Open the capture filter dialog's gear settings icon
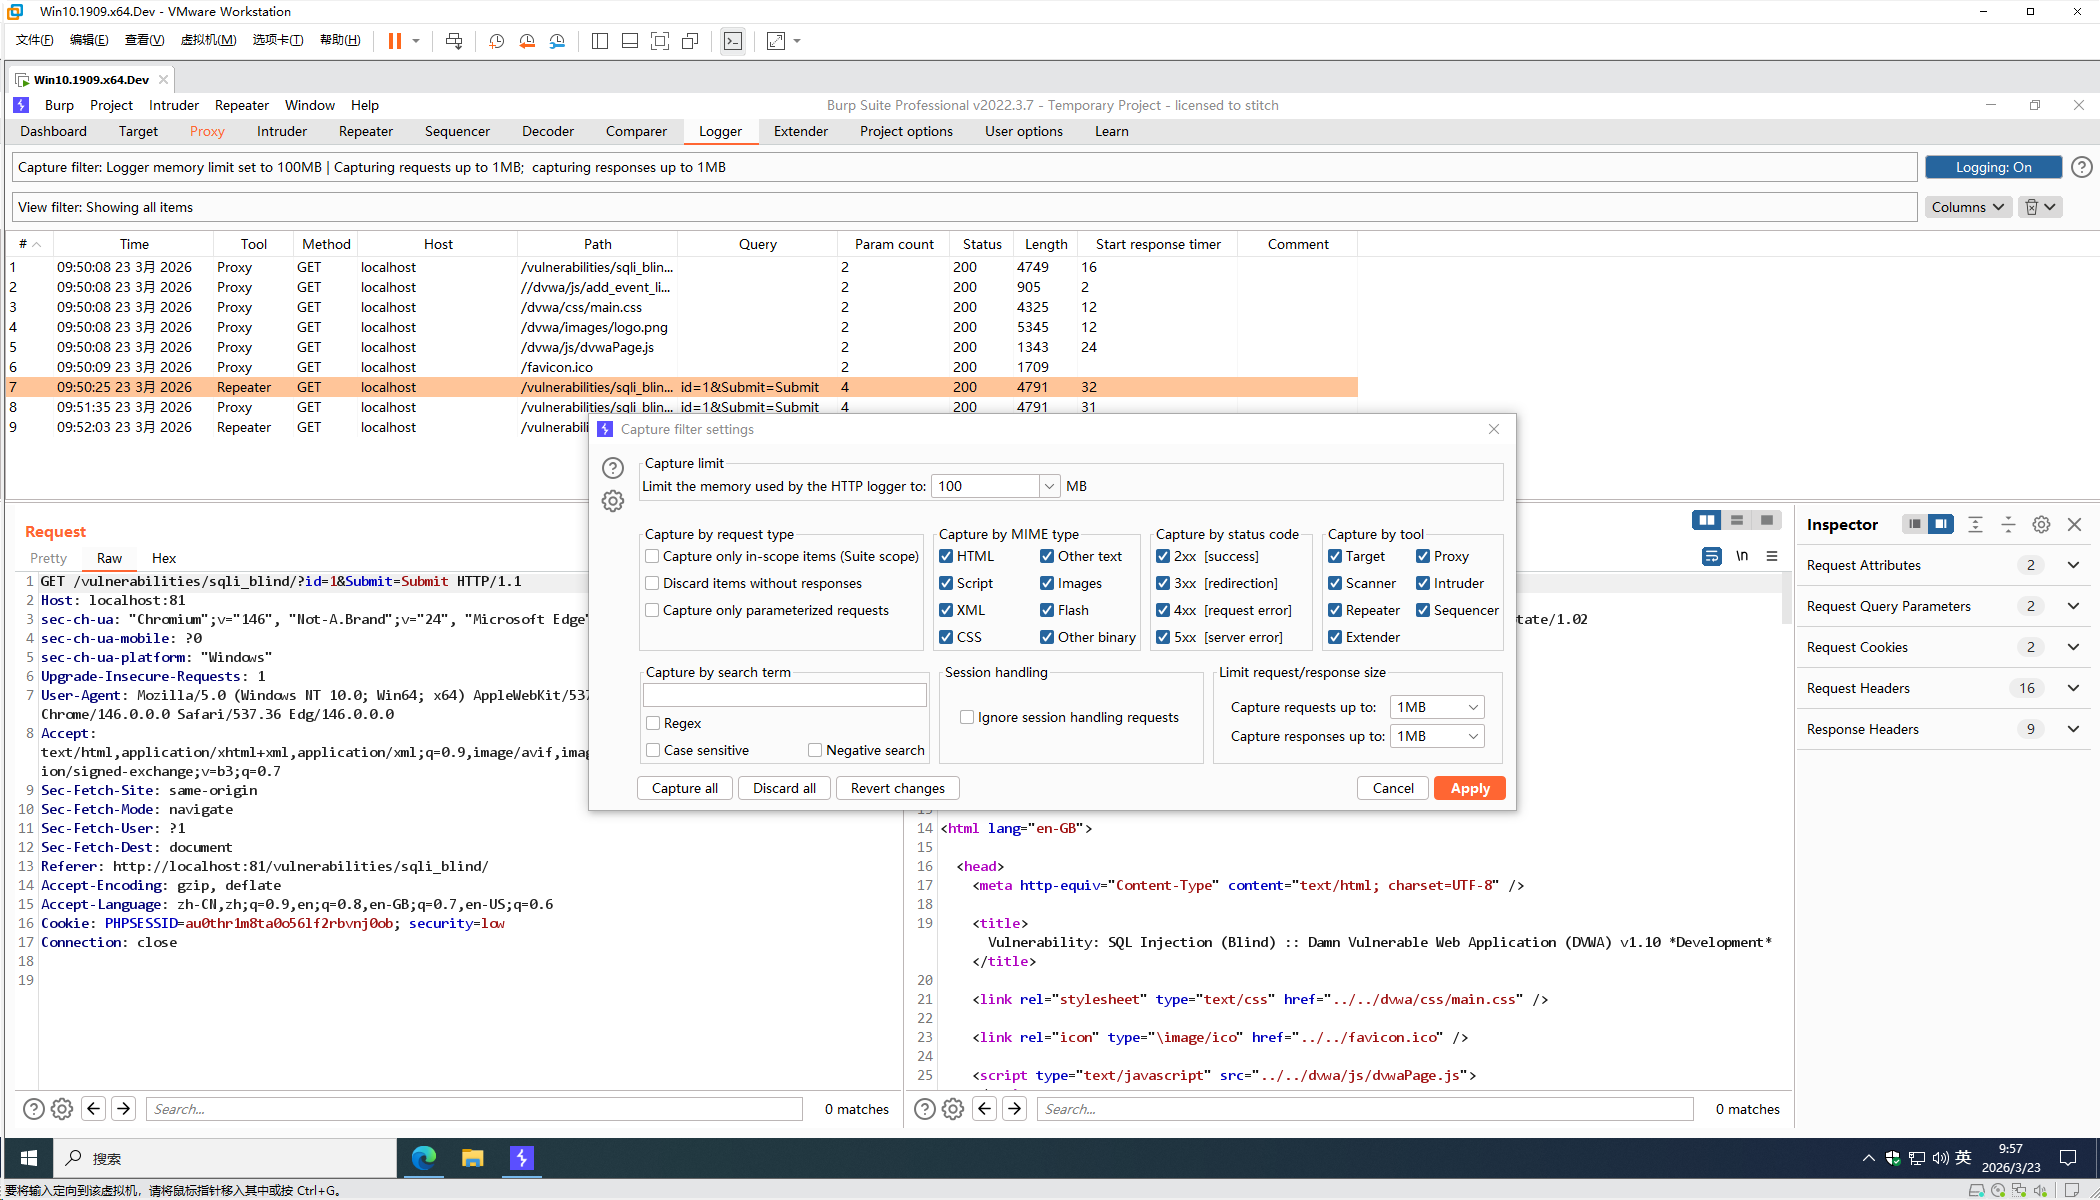The height and width of the screenshot is (1200, 2100). point(613,501)
